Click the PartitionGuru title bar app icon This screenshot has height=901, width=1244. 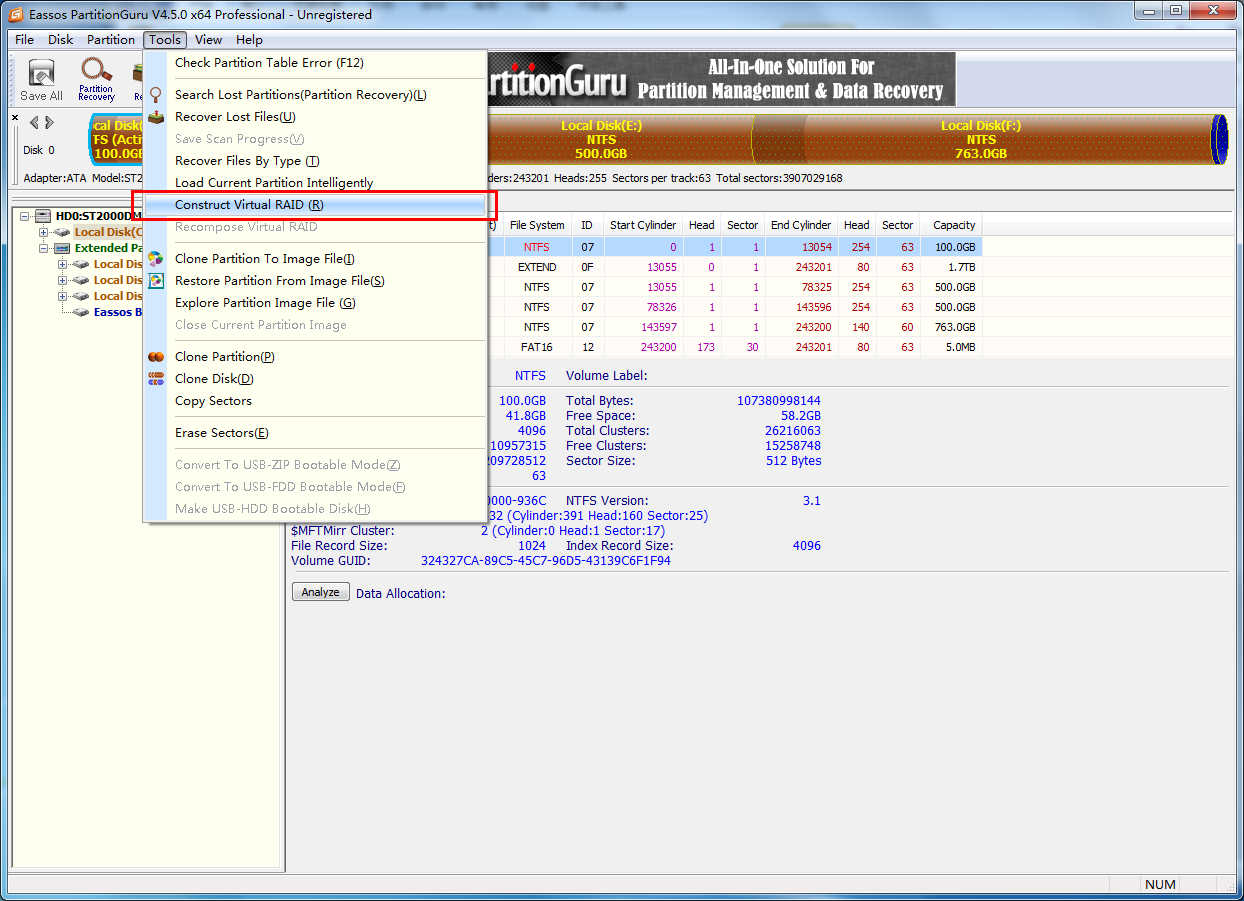[15, 14]
